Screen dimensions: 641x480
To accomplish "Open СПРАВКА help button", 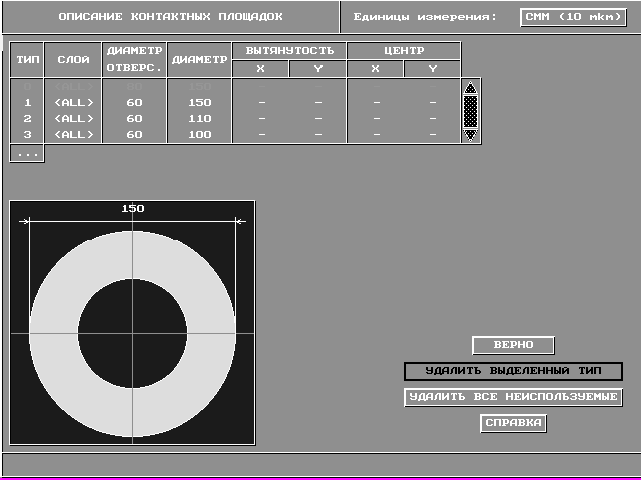I will 513,423.
